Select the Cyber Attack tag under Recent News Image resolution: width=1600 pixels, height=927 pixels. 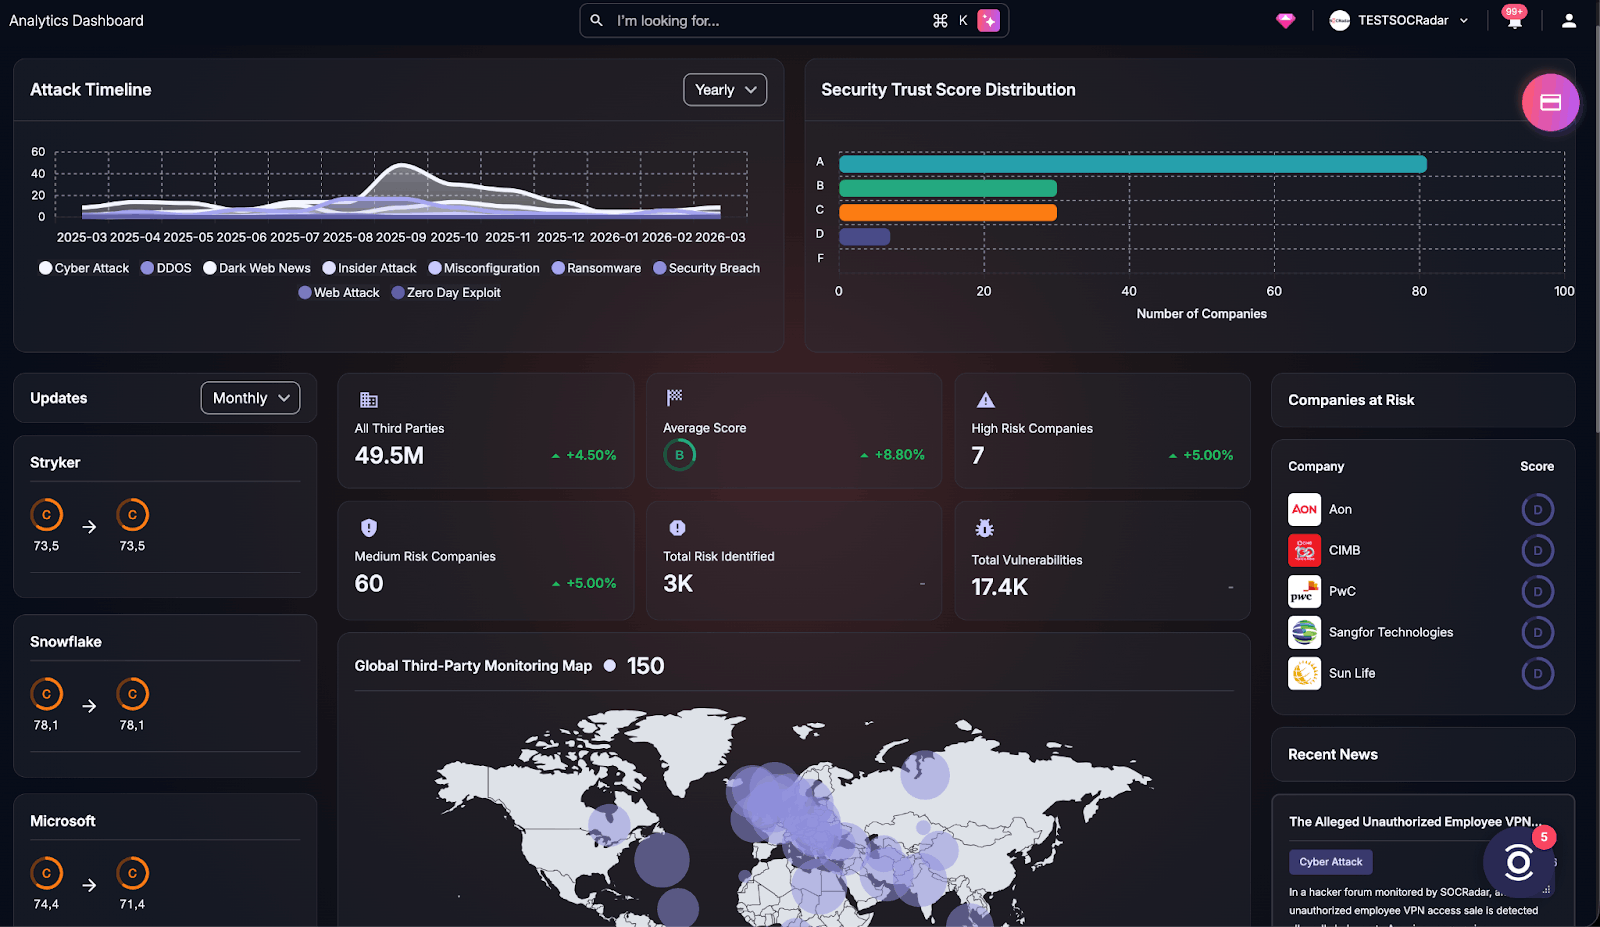point(1330,861)
